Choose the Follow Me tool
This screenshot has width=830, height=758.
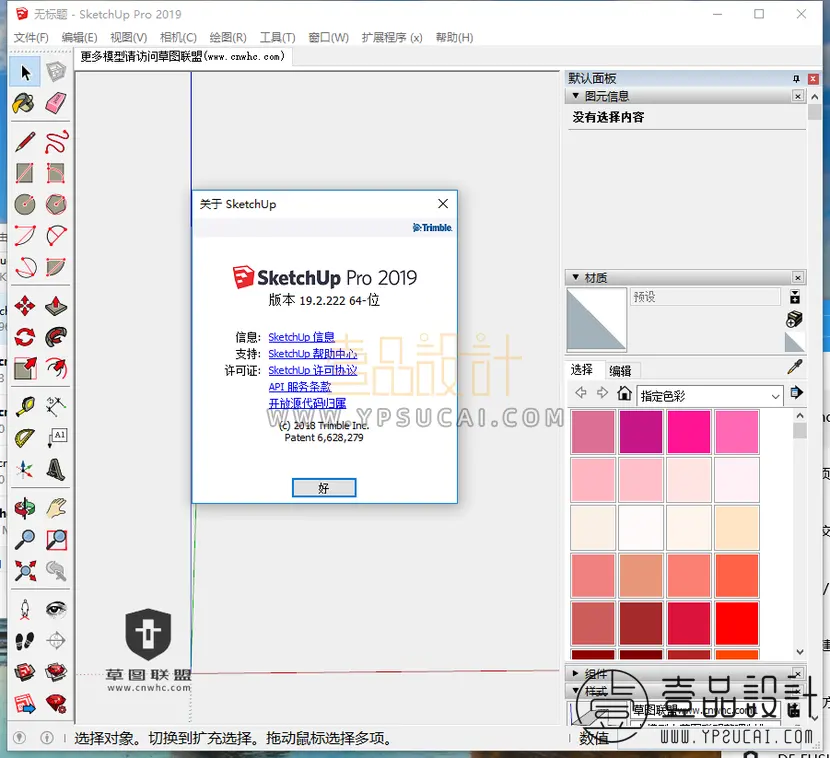[x=56, y=337]
